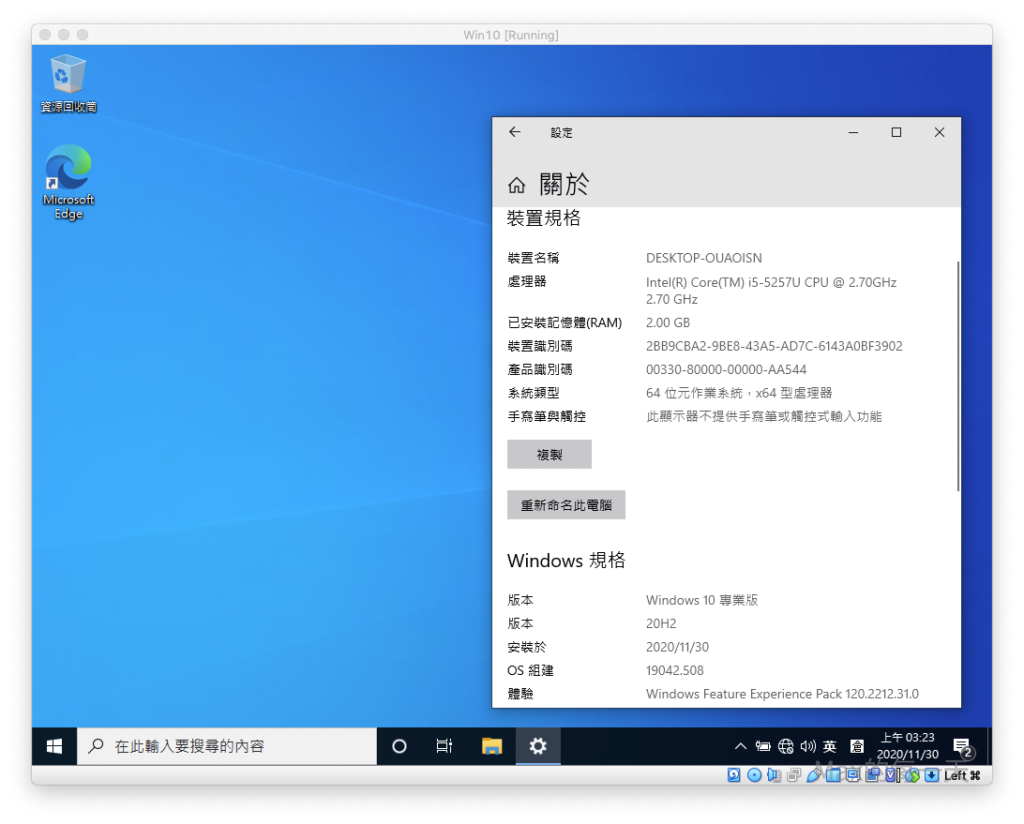Switch input language via 英 indicator
The height and width of the screenshot is (824, 1024).
click(830, 746)
